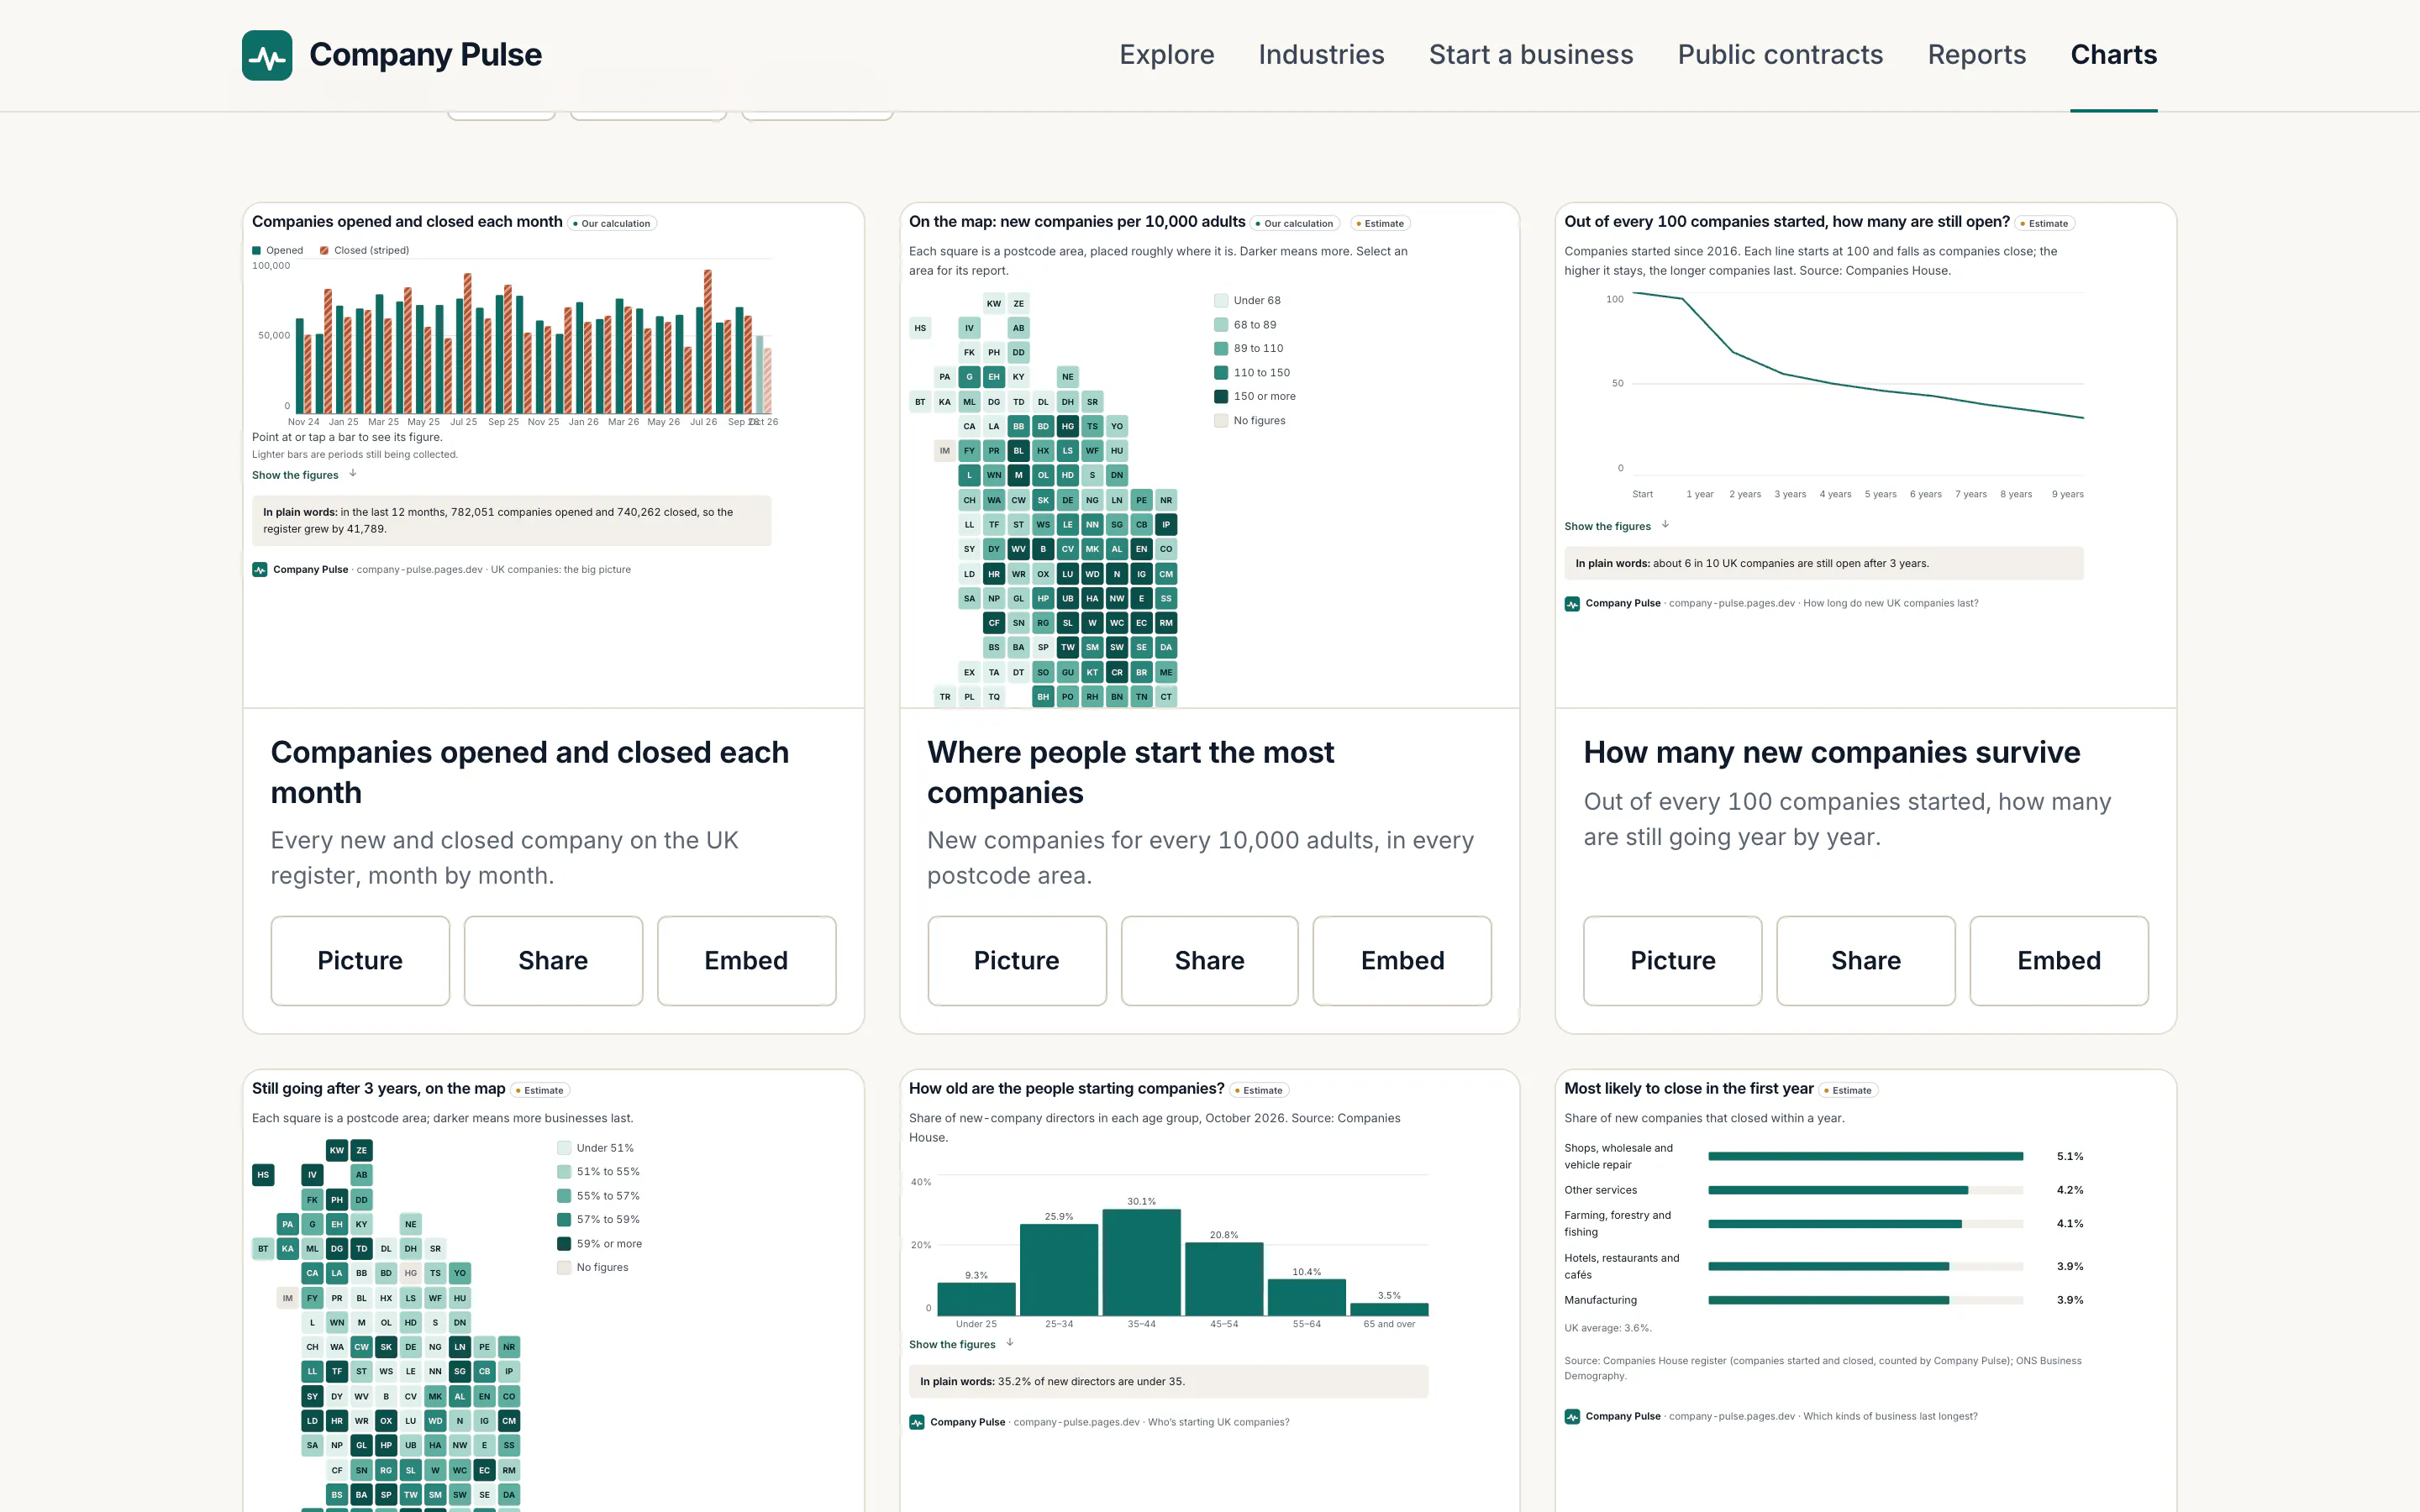This screenshot has height=1512, width=2420.
Task: Click Picture under How many companies survive
Action: (x=1673, y=960)
